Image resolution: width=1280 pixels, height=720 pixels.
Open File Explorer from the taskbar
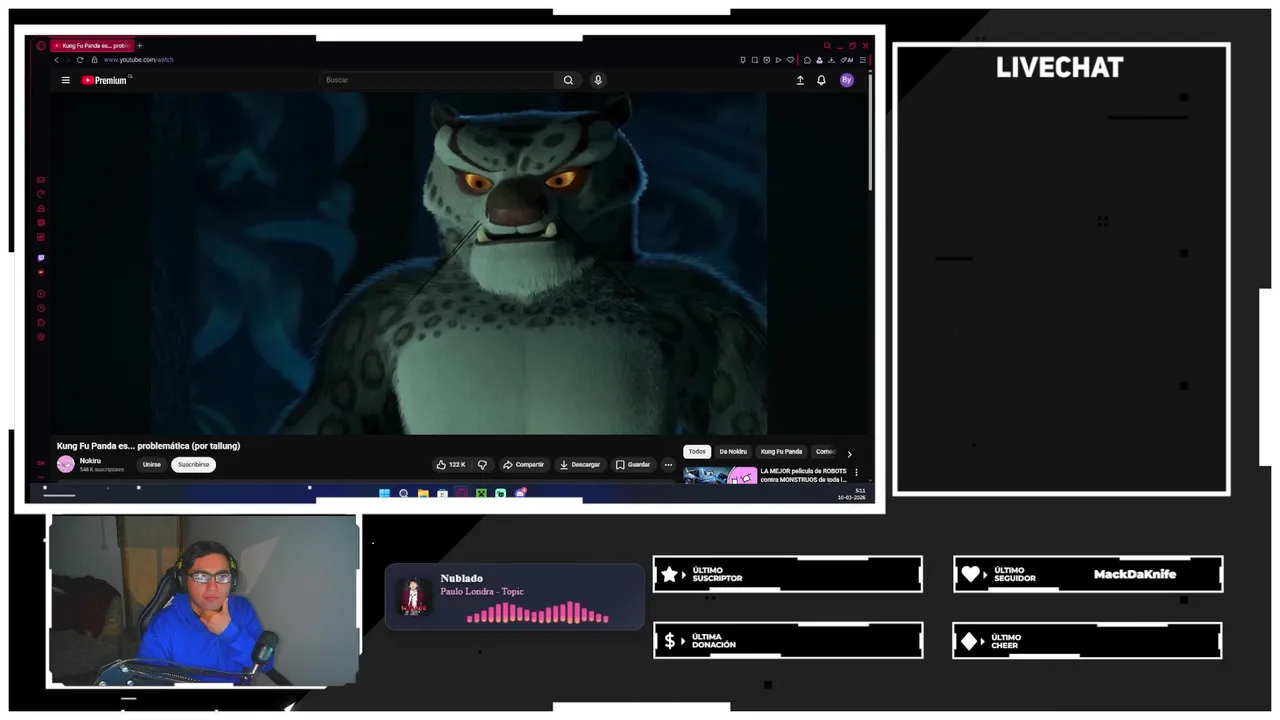tap(423, 493)
